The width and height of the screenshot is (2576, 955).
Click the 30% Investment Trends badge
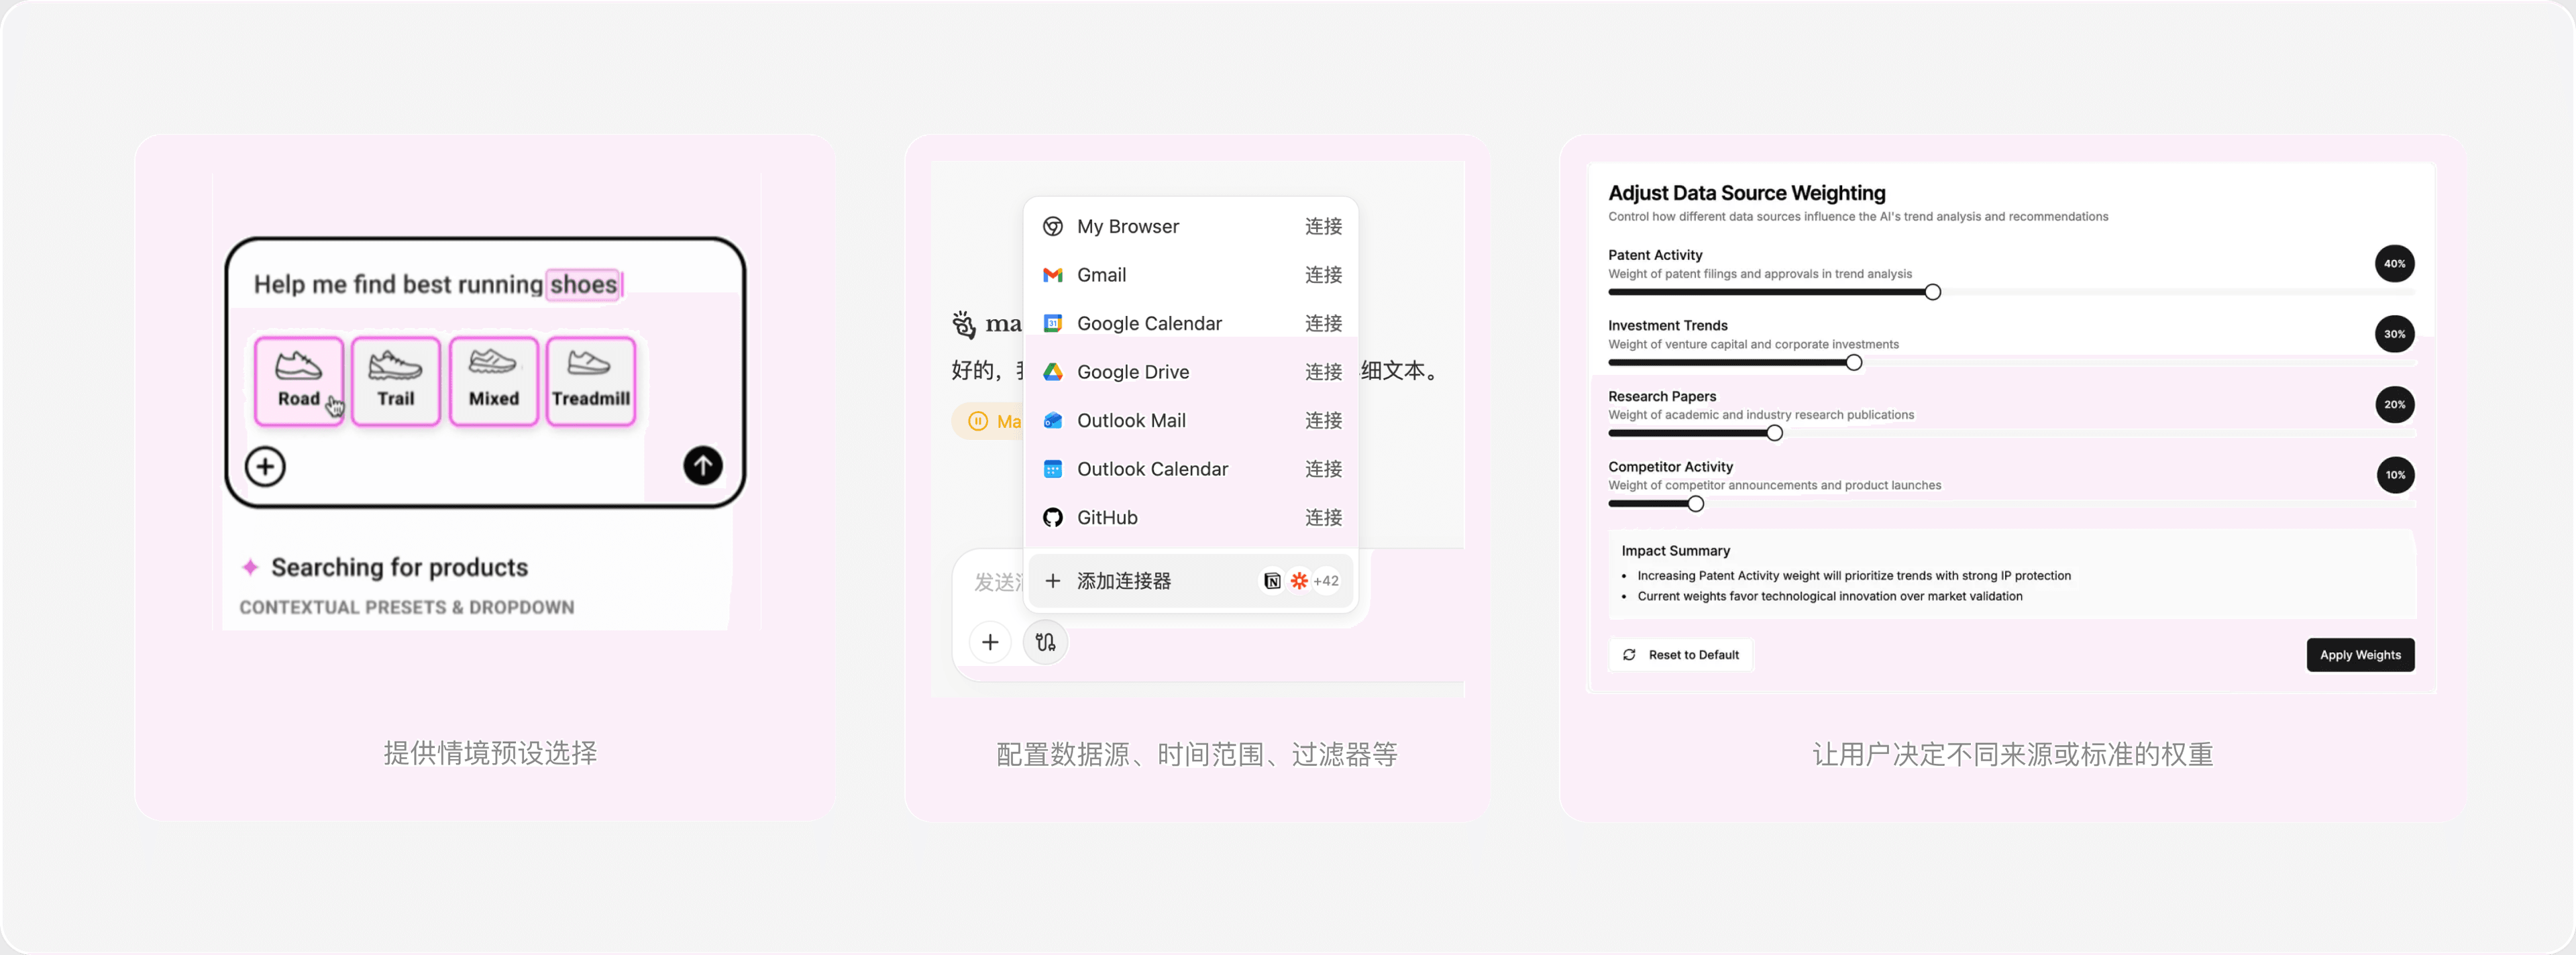tap(2394, 334)
